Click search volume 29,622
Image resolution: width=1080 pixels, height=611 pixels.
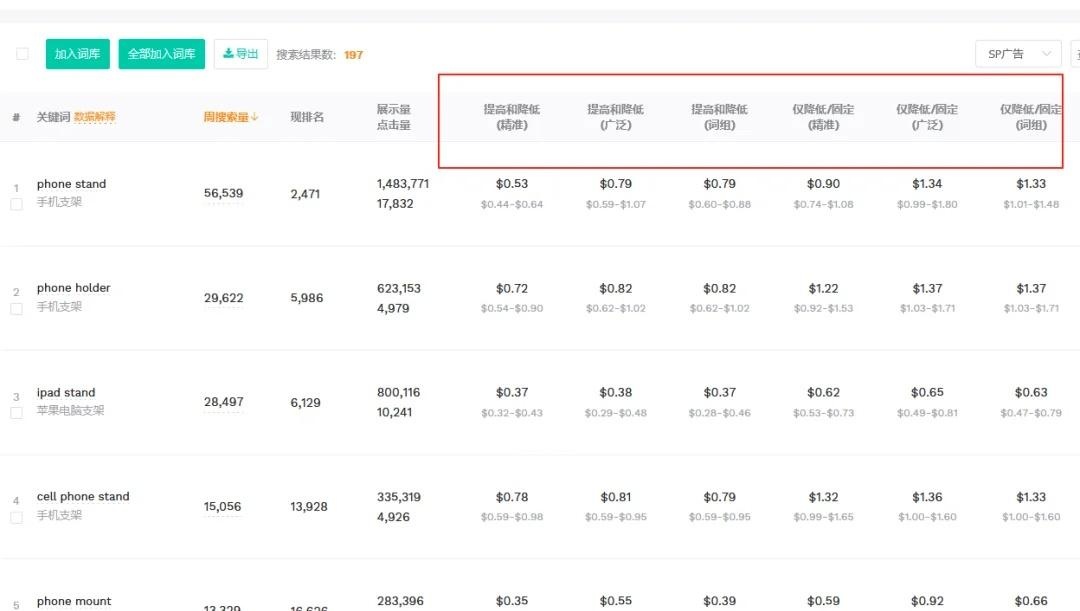click(x=223, y=298)
